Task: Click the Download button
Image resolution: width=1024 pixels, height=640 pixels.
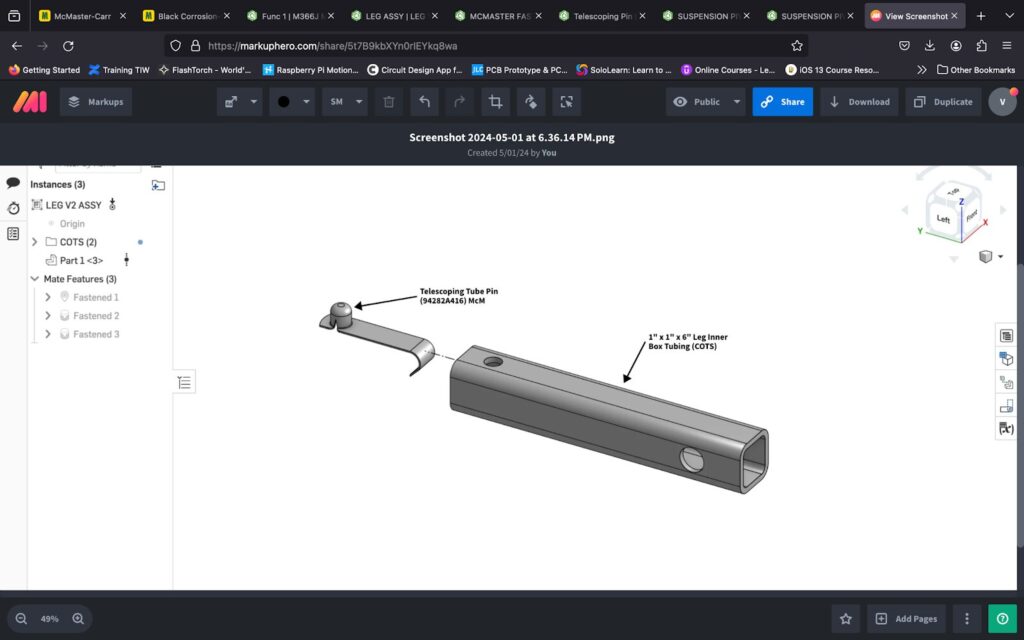Action: pyautogui.click(x=859, y=102)
